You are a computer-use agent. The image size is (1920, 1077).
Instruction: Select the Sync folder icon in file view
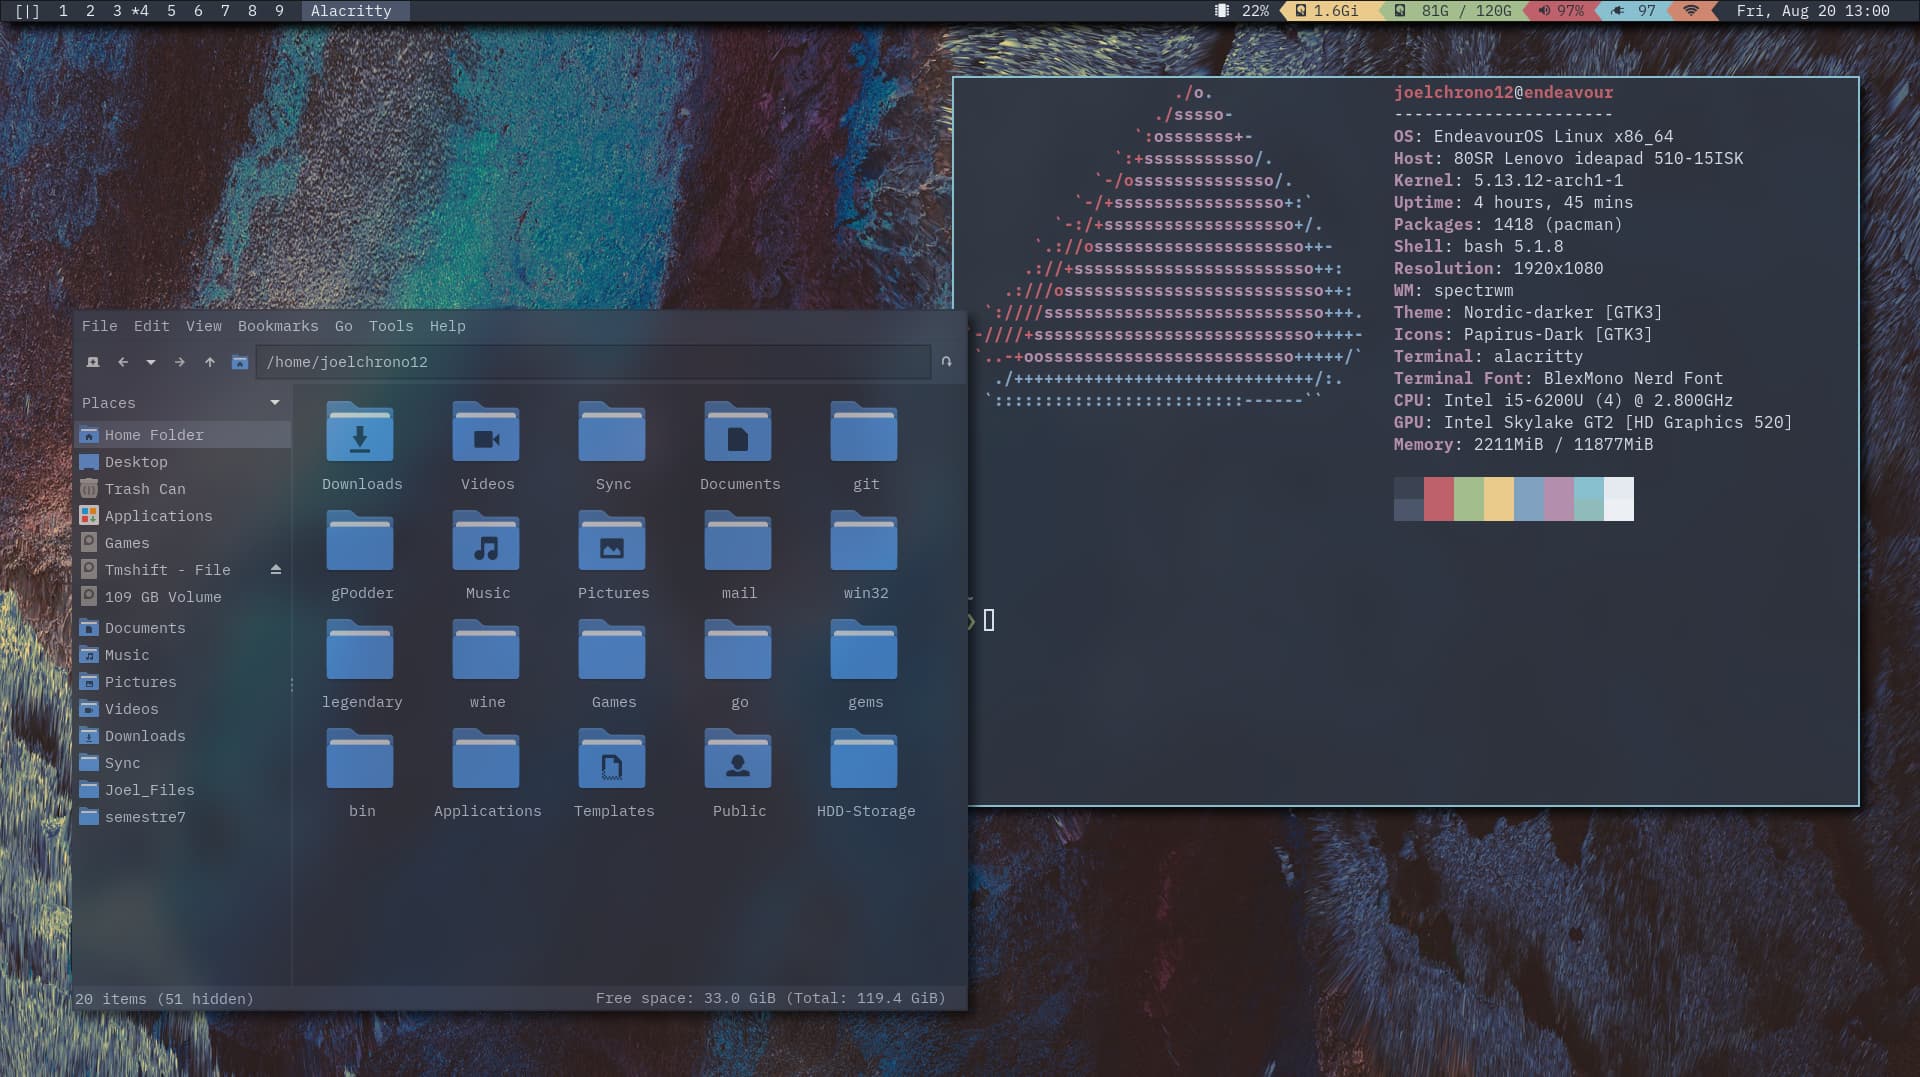(x=612, y=432)
